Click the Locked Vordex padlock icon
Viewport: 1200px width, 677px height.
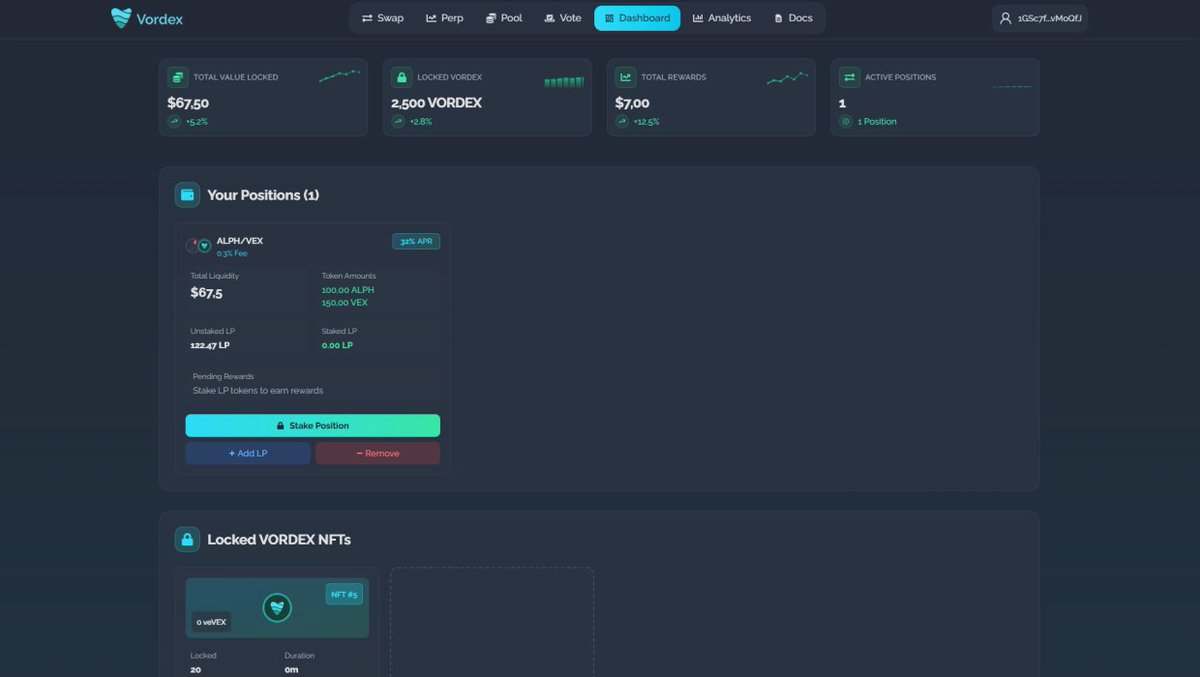pyautogui.click(x=401, y=77)
